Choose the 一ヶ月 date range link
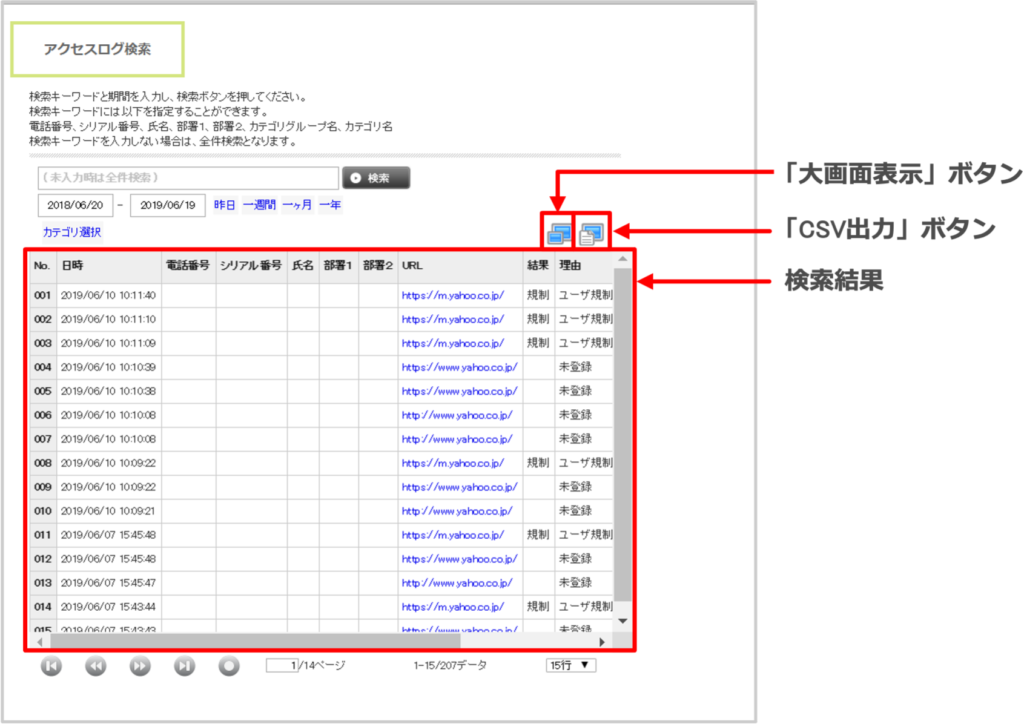The height and width of the screenshot is (724, 1024). click(x=297, y=205)
